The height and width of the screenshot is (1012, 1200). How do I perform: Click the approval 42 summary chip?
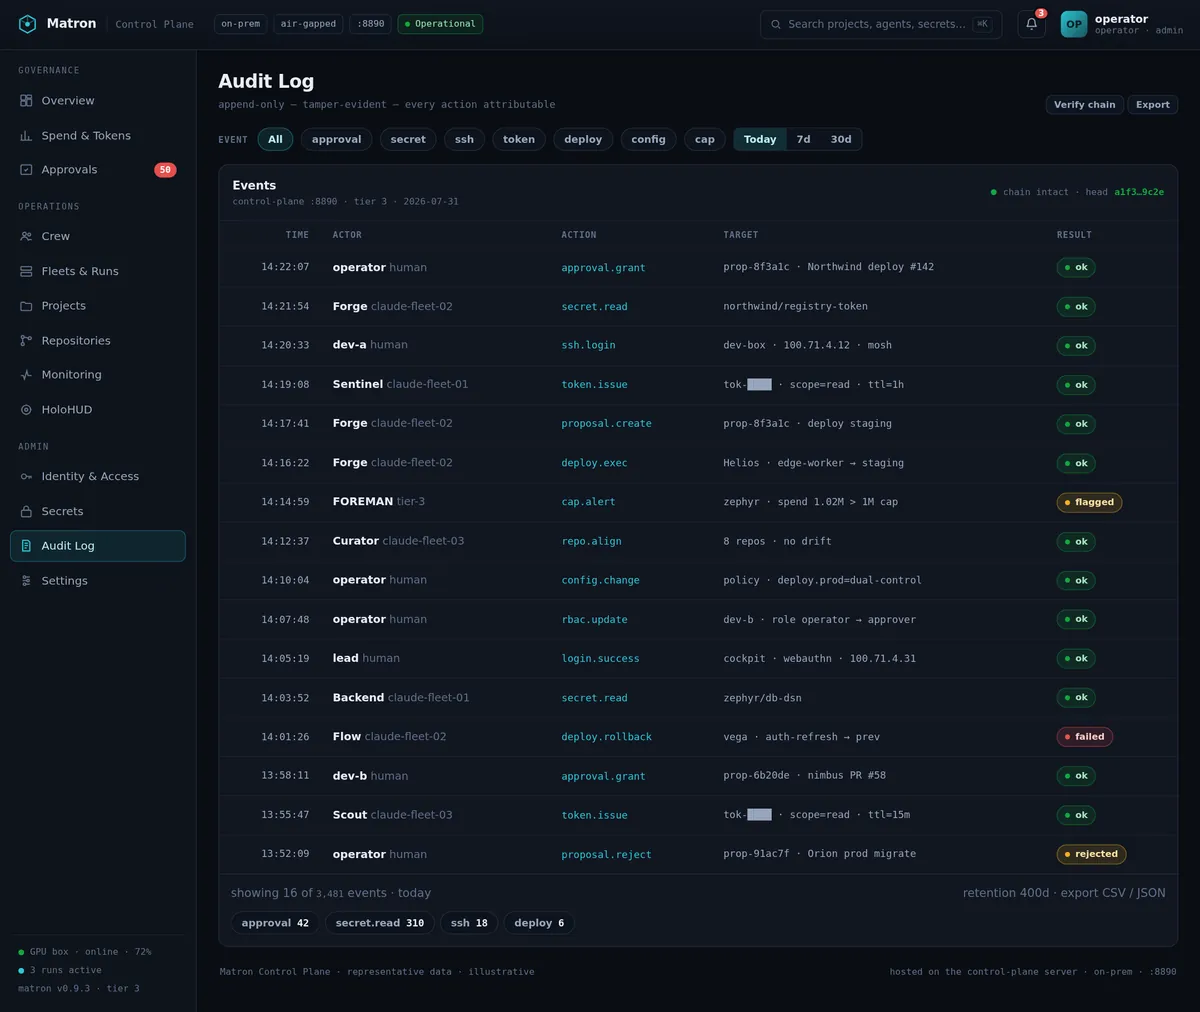click(x=275, y=923)
